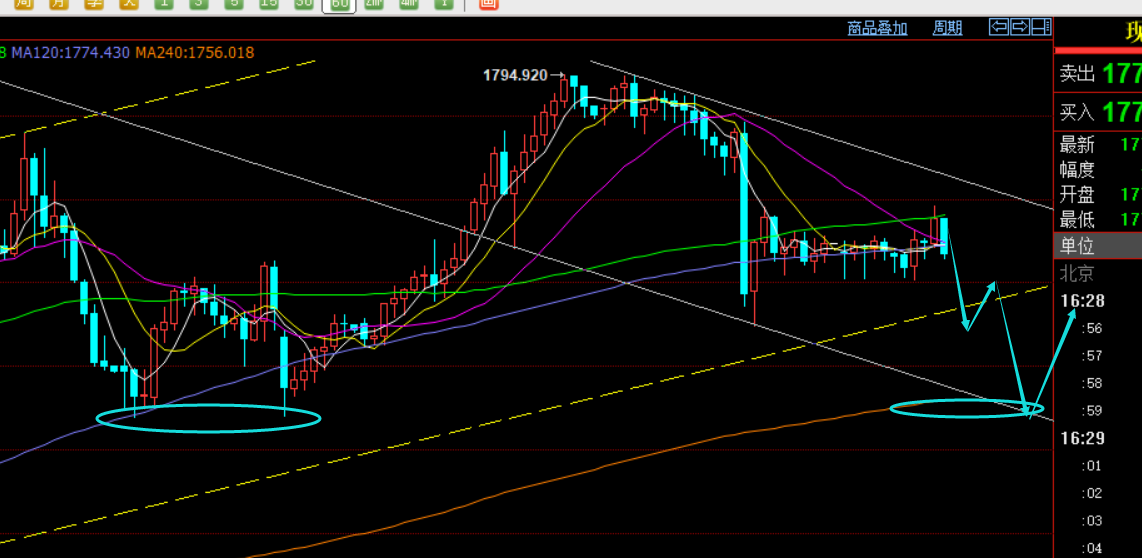
Task: Click the 单位 column header
Action: tap(1098, 245)
